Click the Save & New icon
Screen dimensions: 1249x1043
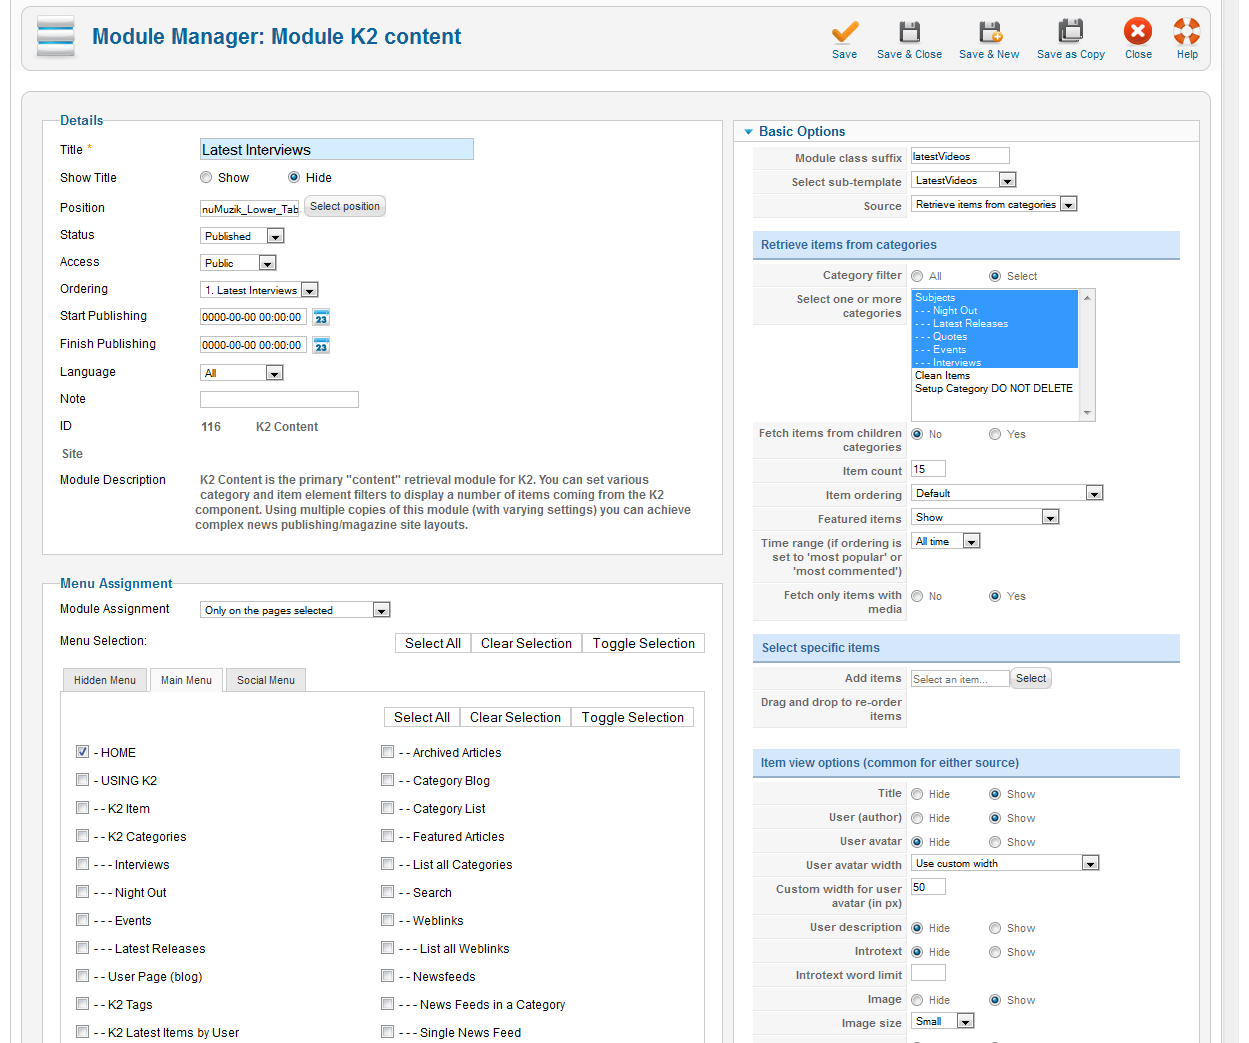pyautogui.click(x=989, y=32)
